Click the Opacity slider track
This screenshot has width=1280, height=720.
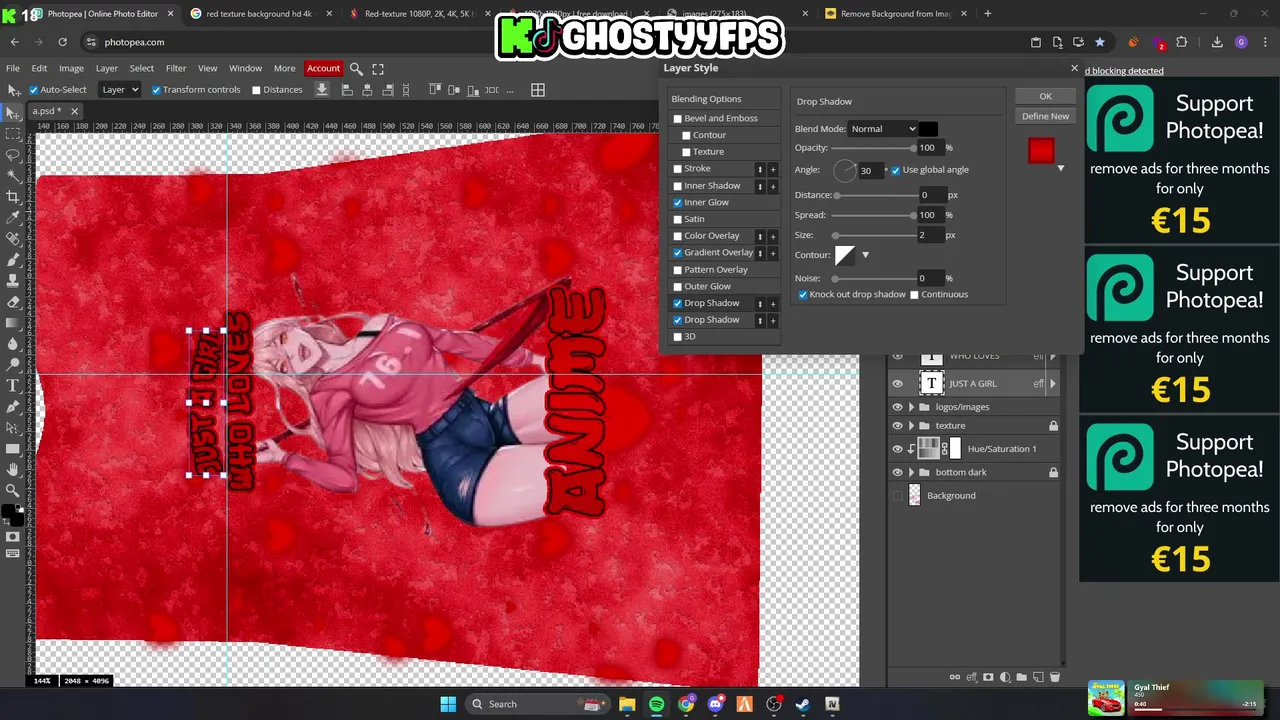click(872, 148)
